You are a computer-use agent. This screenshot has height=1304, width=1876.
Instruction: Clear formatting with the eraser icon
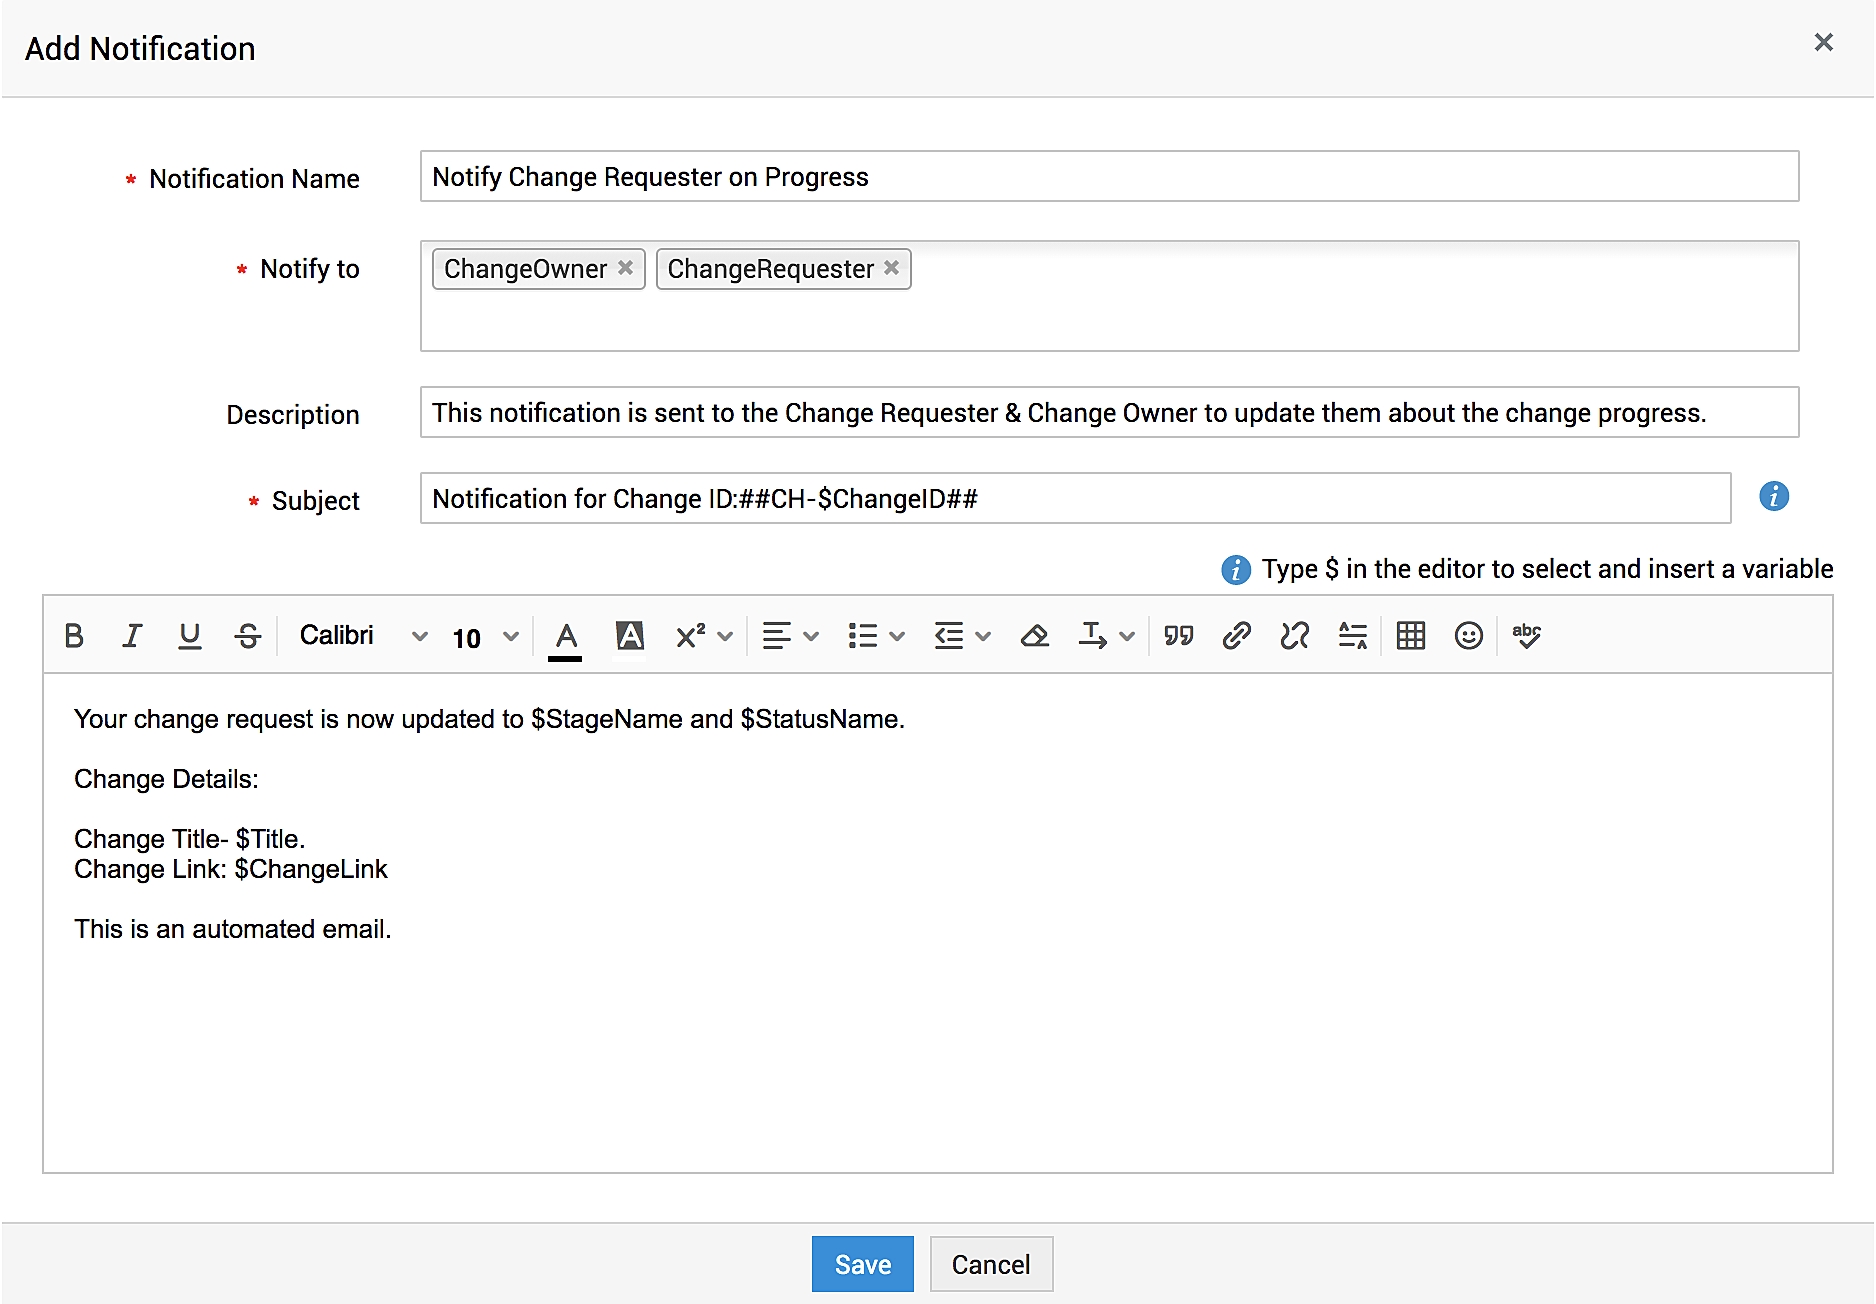(1034, 636)
